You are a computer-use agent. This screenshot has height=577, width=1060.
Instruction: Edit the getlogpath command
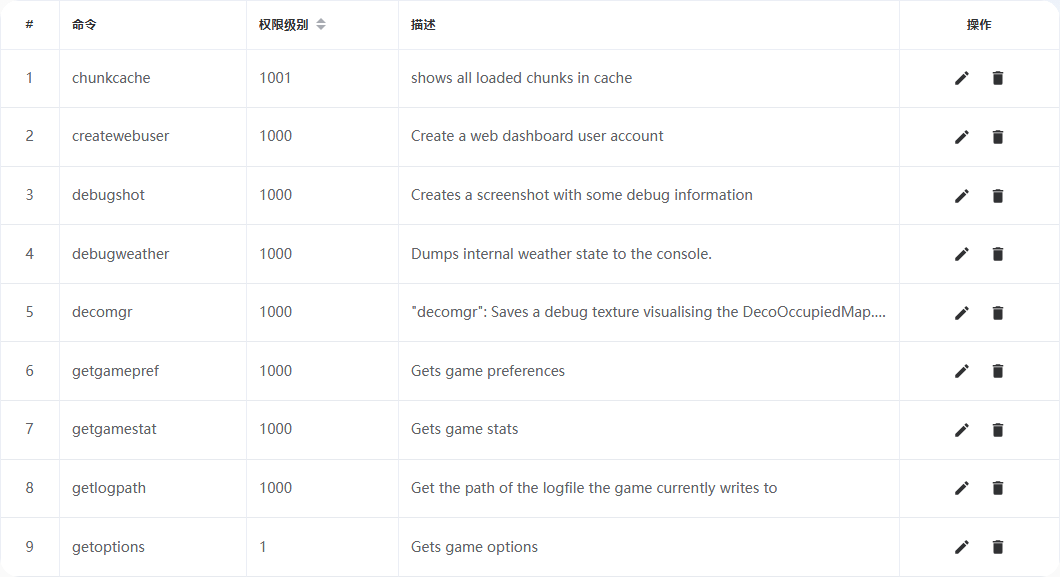961,488
